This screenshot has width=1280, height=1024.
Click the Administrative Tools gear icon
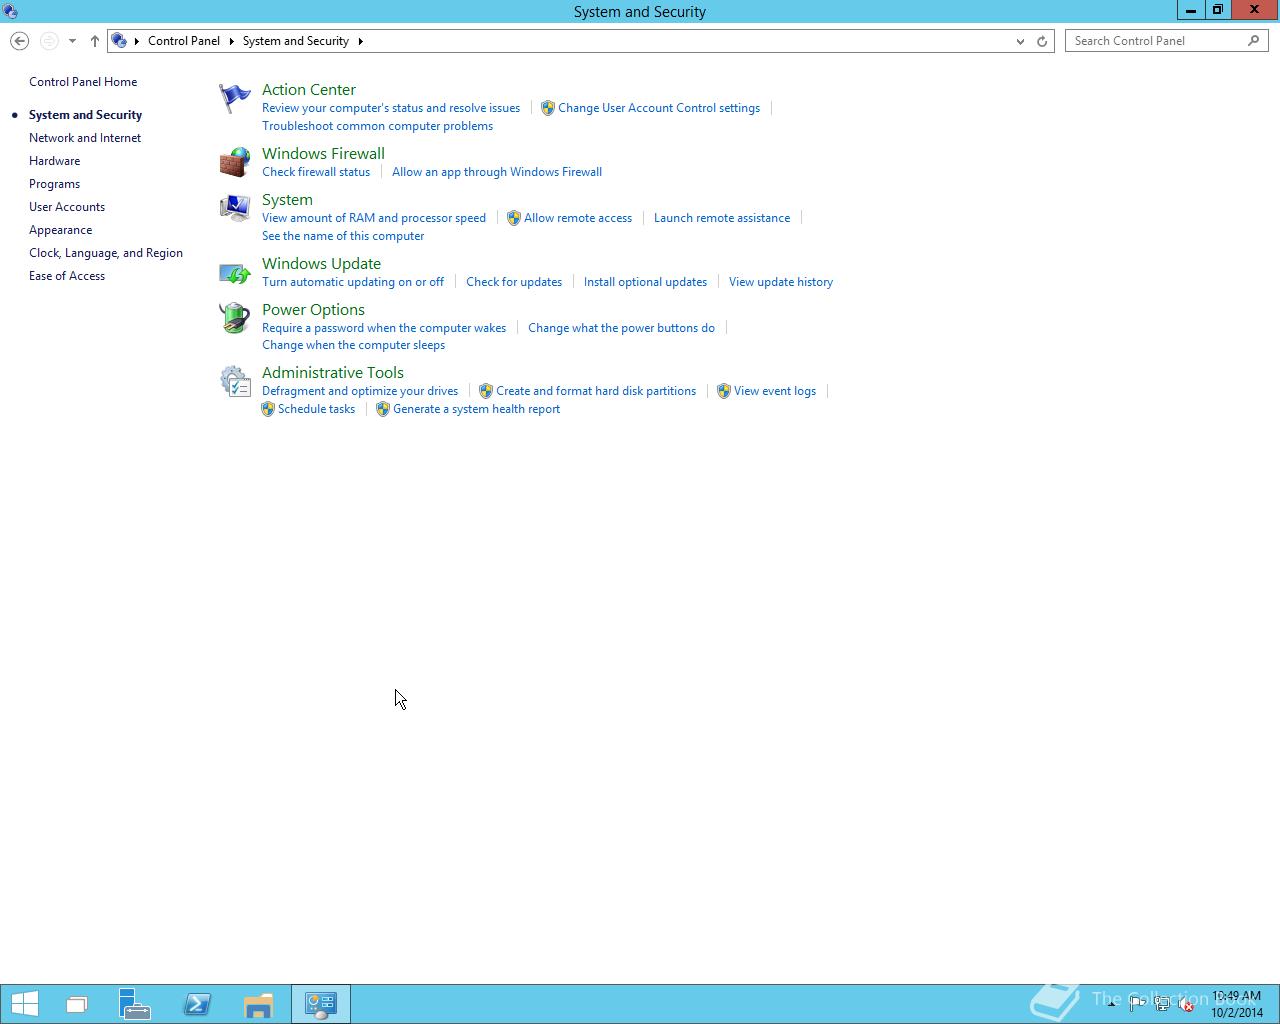coord(235,381)
